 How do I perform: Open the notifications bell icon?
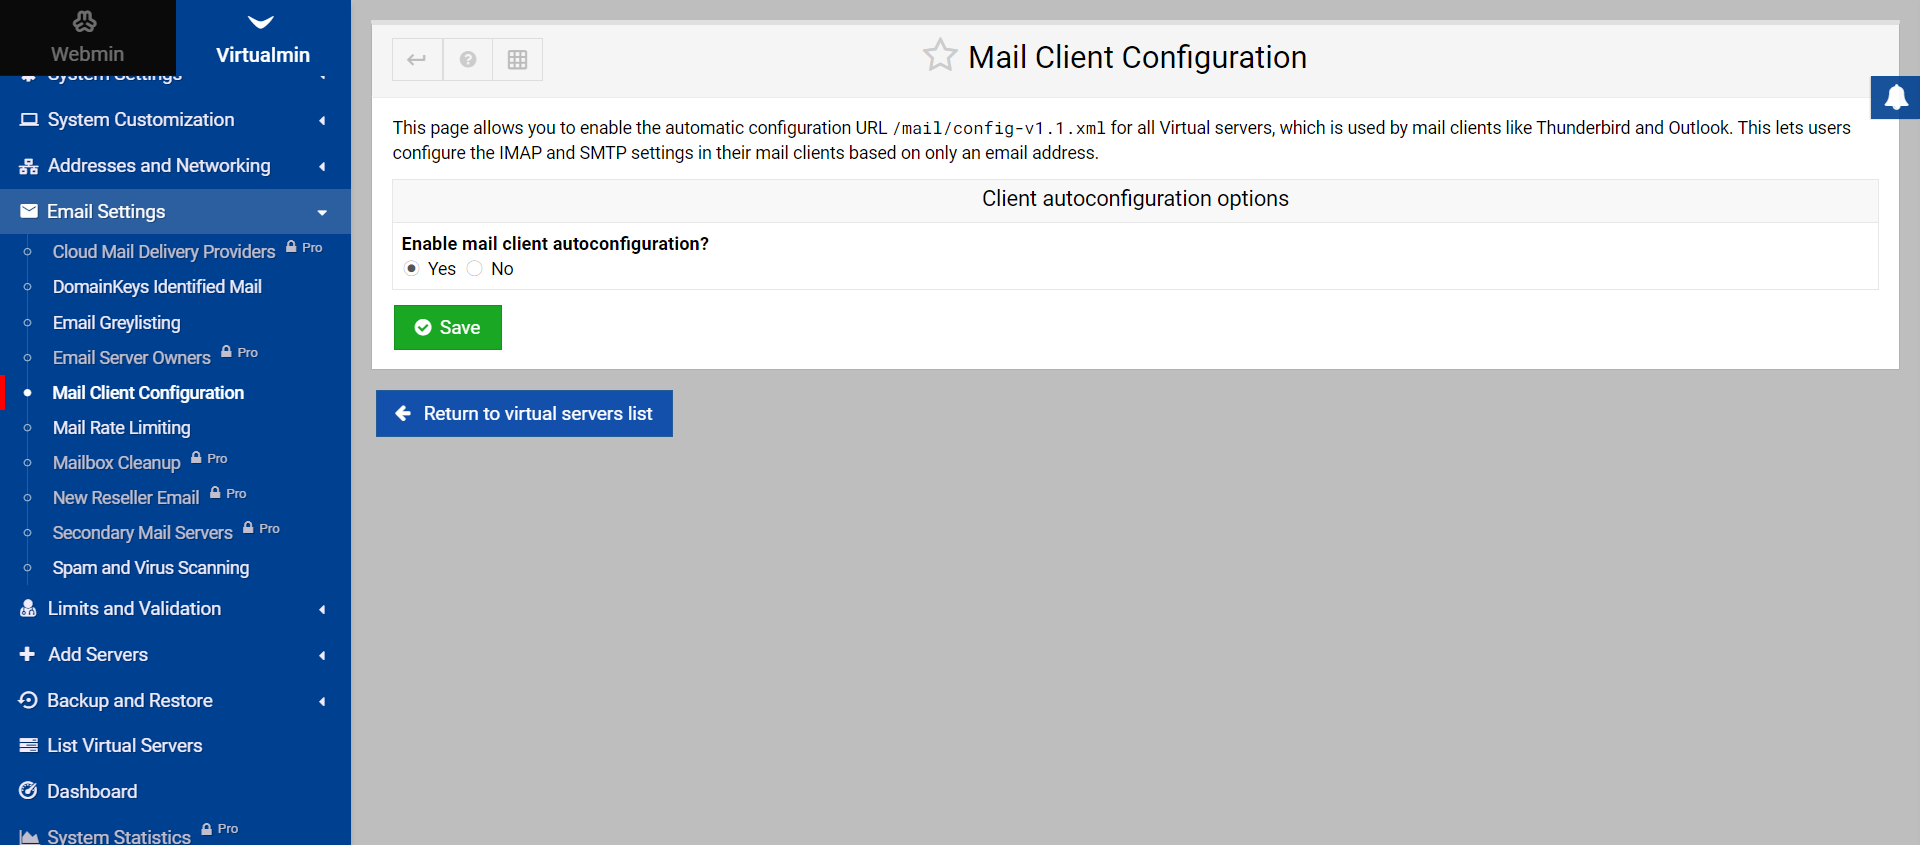1896,97
